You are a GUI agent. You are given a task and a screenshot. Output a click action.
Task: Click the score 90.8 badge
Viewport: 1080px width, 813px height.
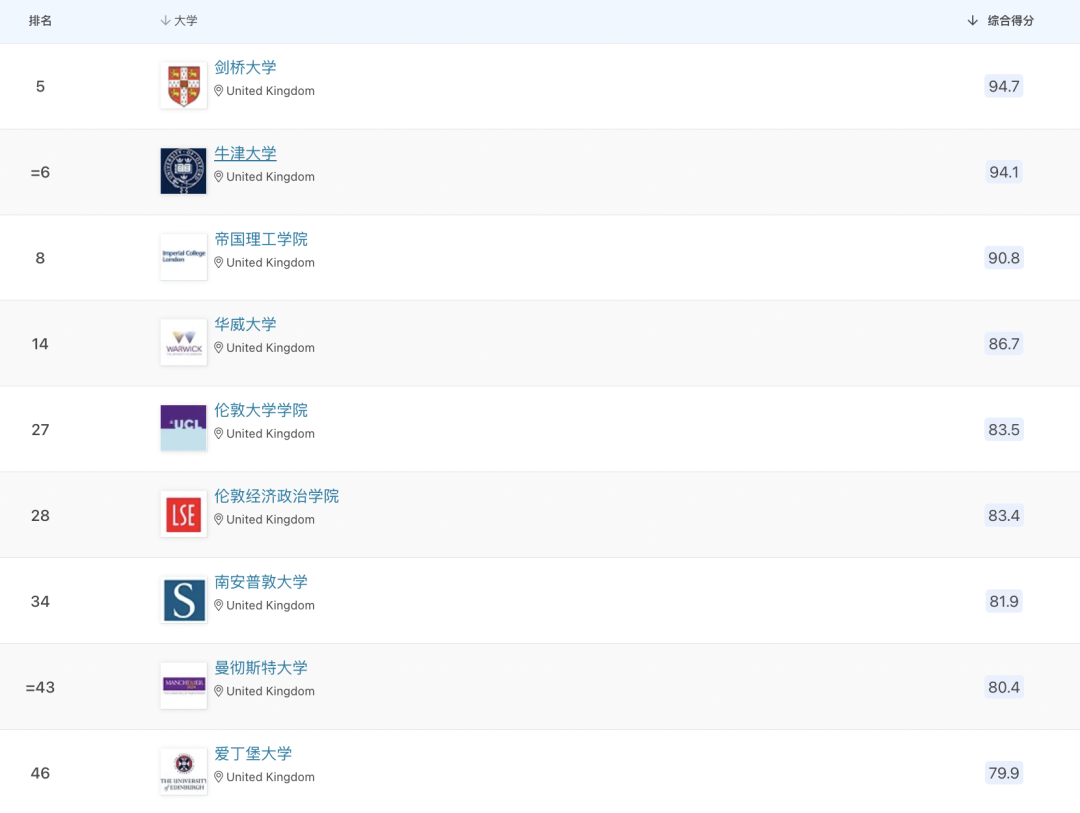[1004, 258]
